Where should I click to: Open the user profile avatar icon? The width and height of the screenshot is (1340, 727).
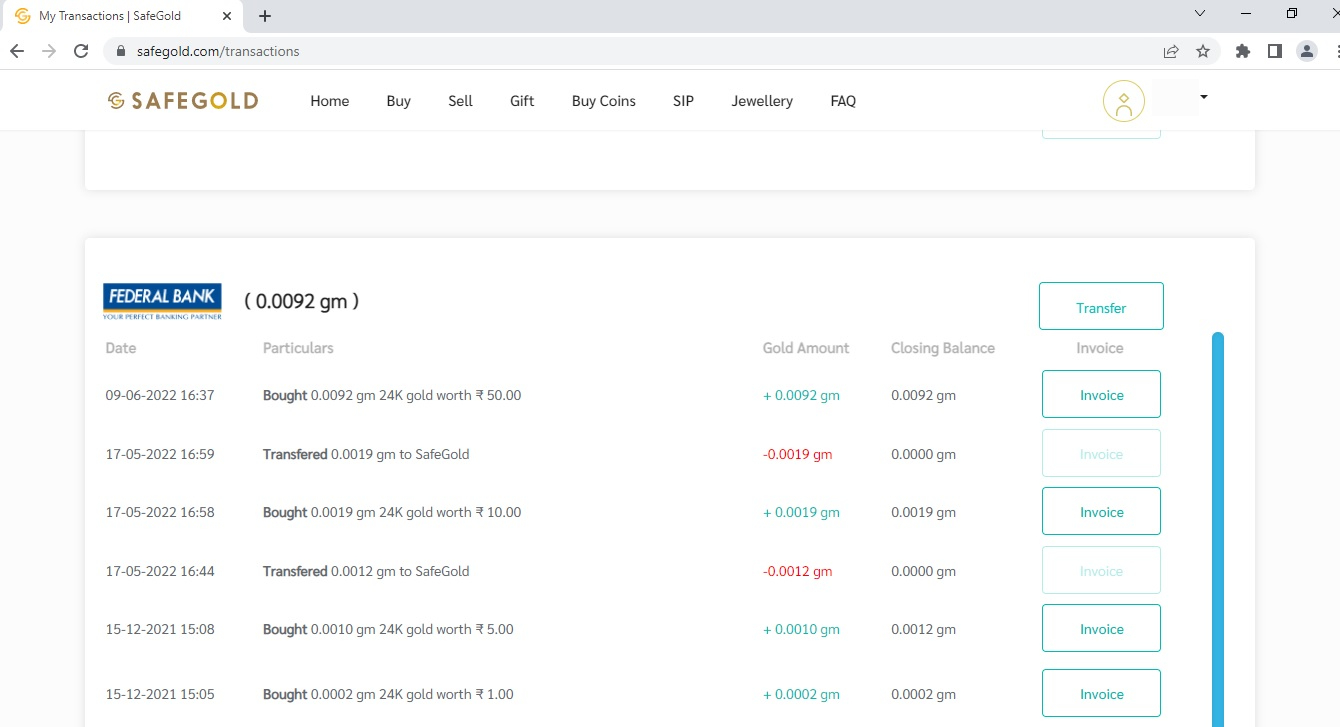click(x=1123, y=101)
